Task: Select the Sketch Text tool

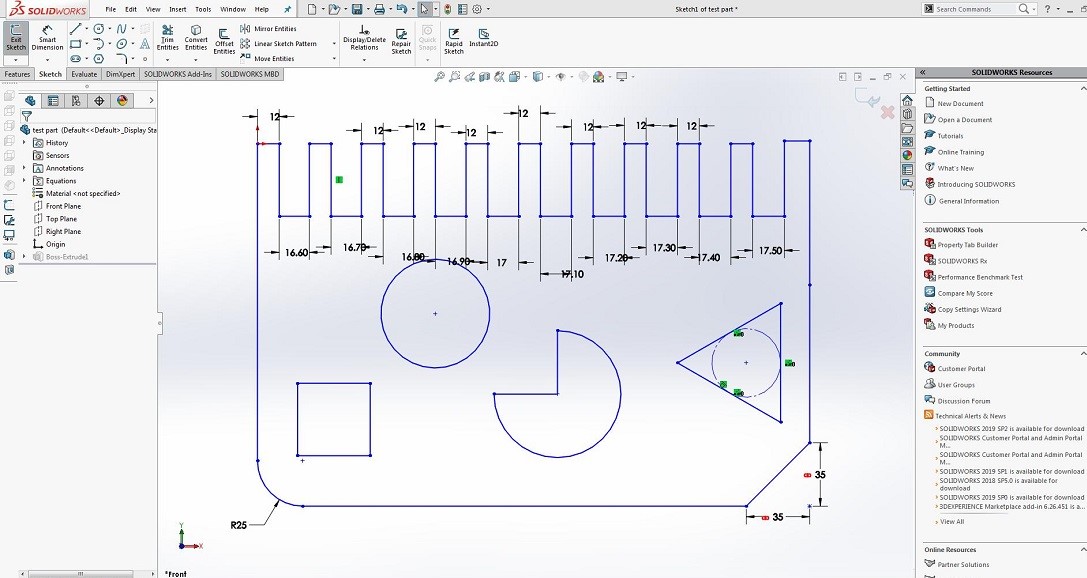Action: (145, 44)
